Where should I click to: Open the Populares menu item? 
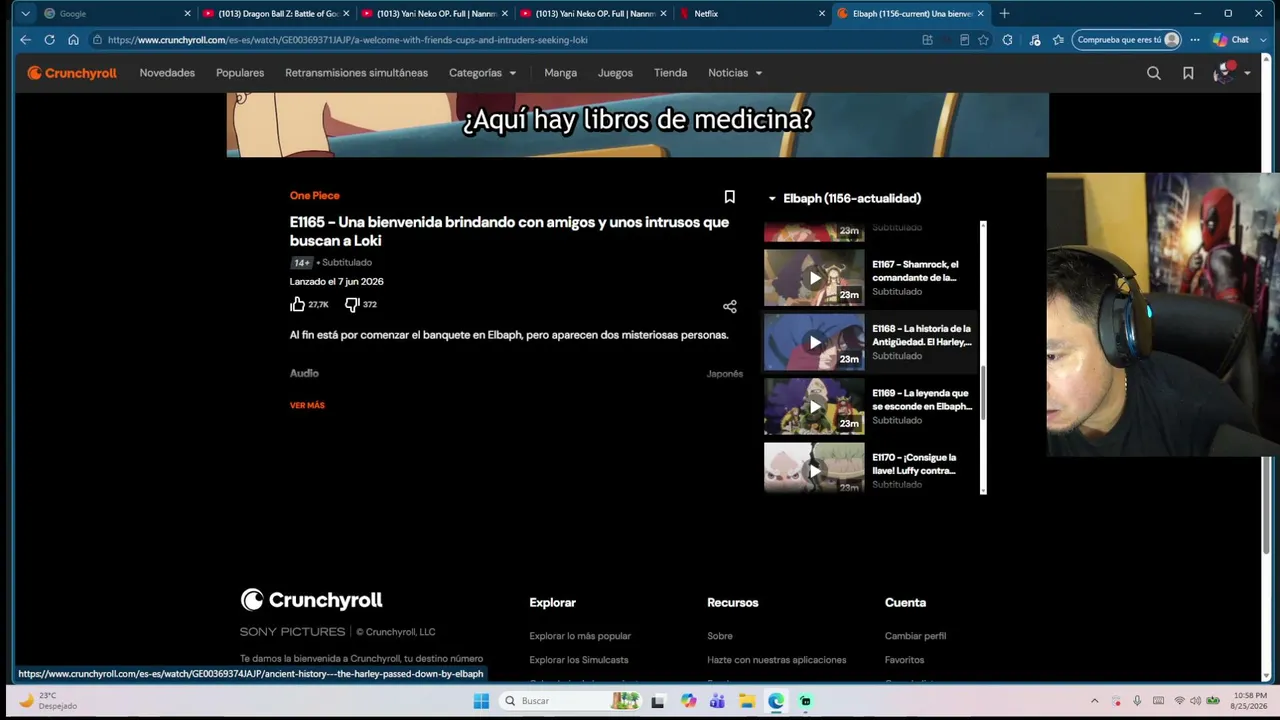240,73
